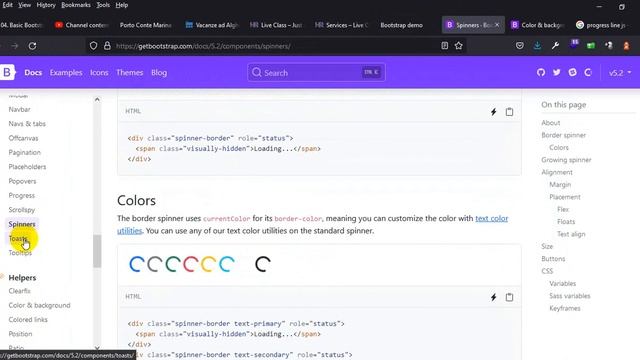Open Spinners in the sidebar

[x=22, y=224]
